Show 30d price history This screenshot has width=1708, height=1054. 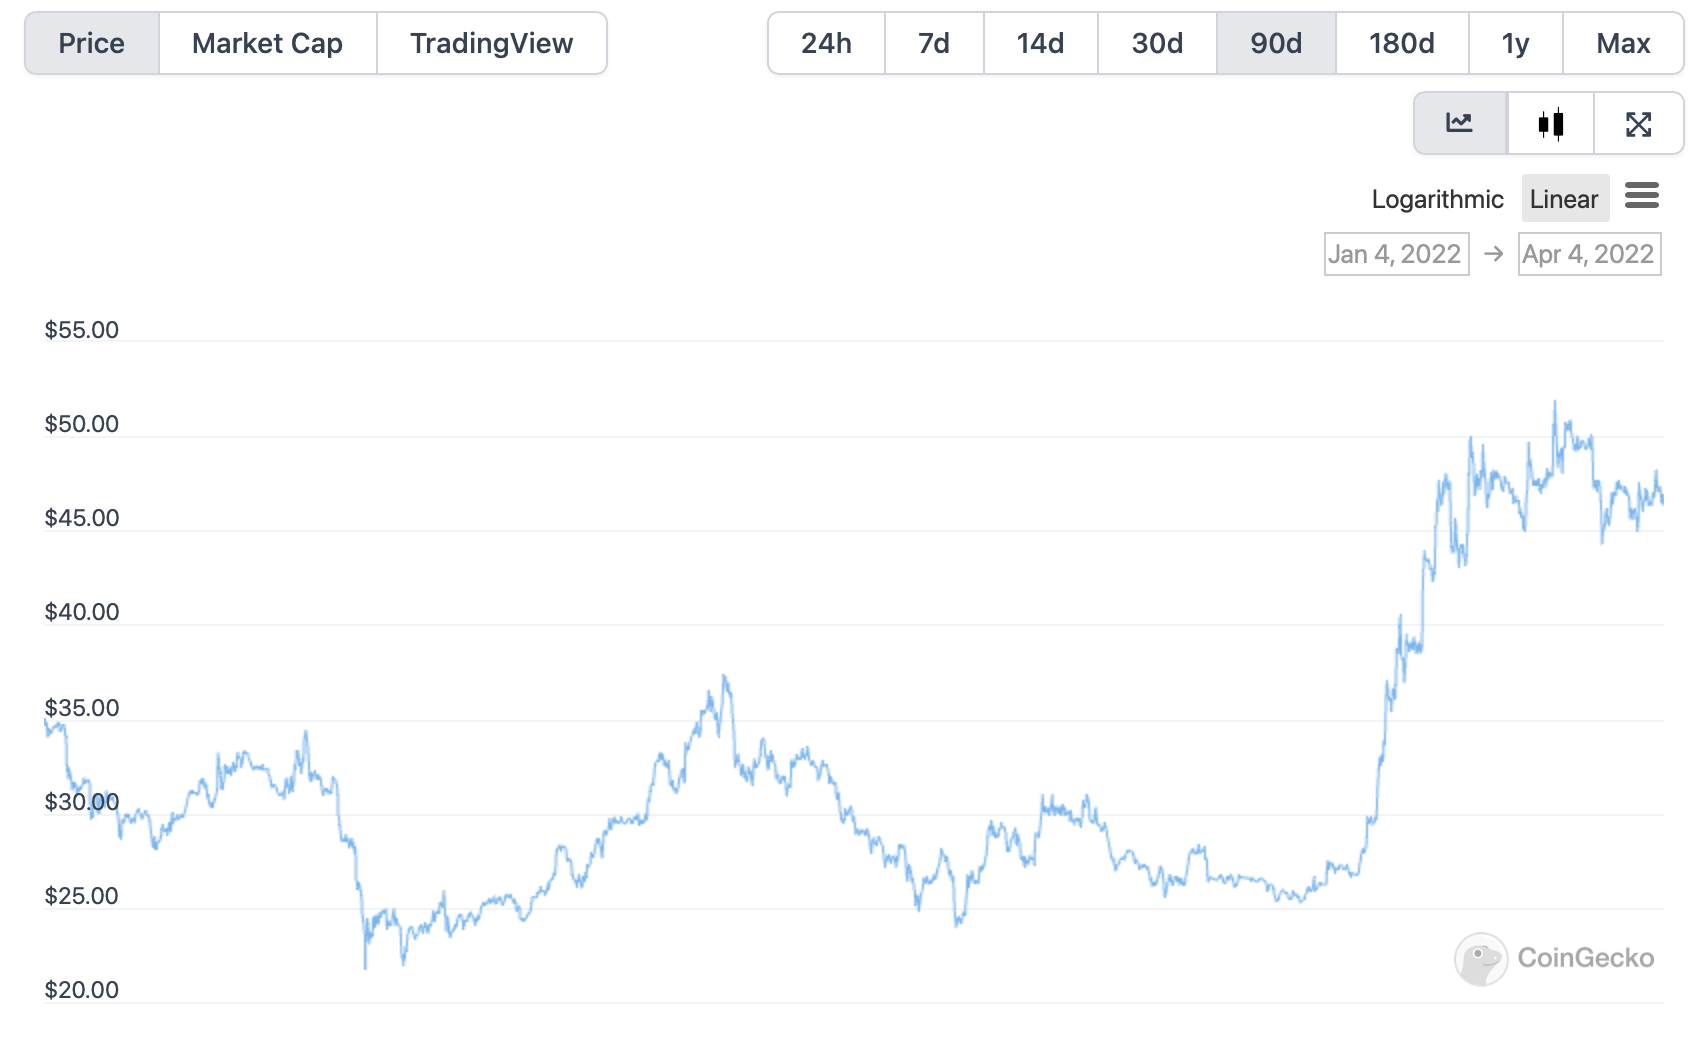click(1157, 43)
